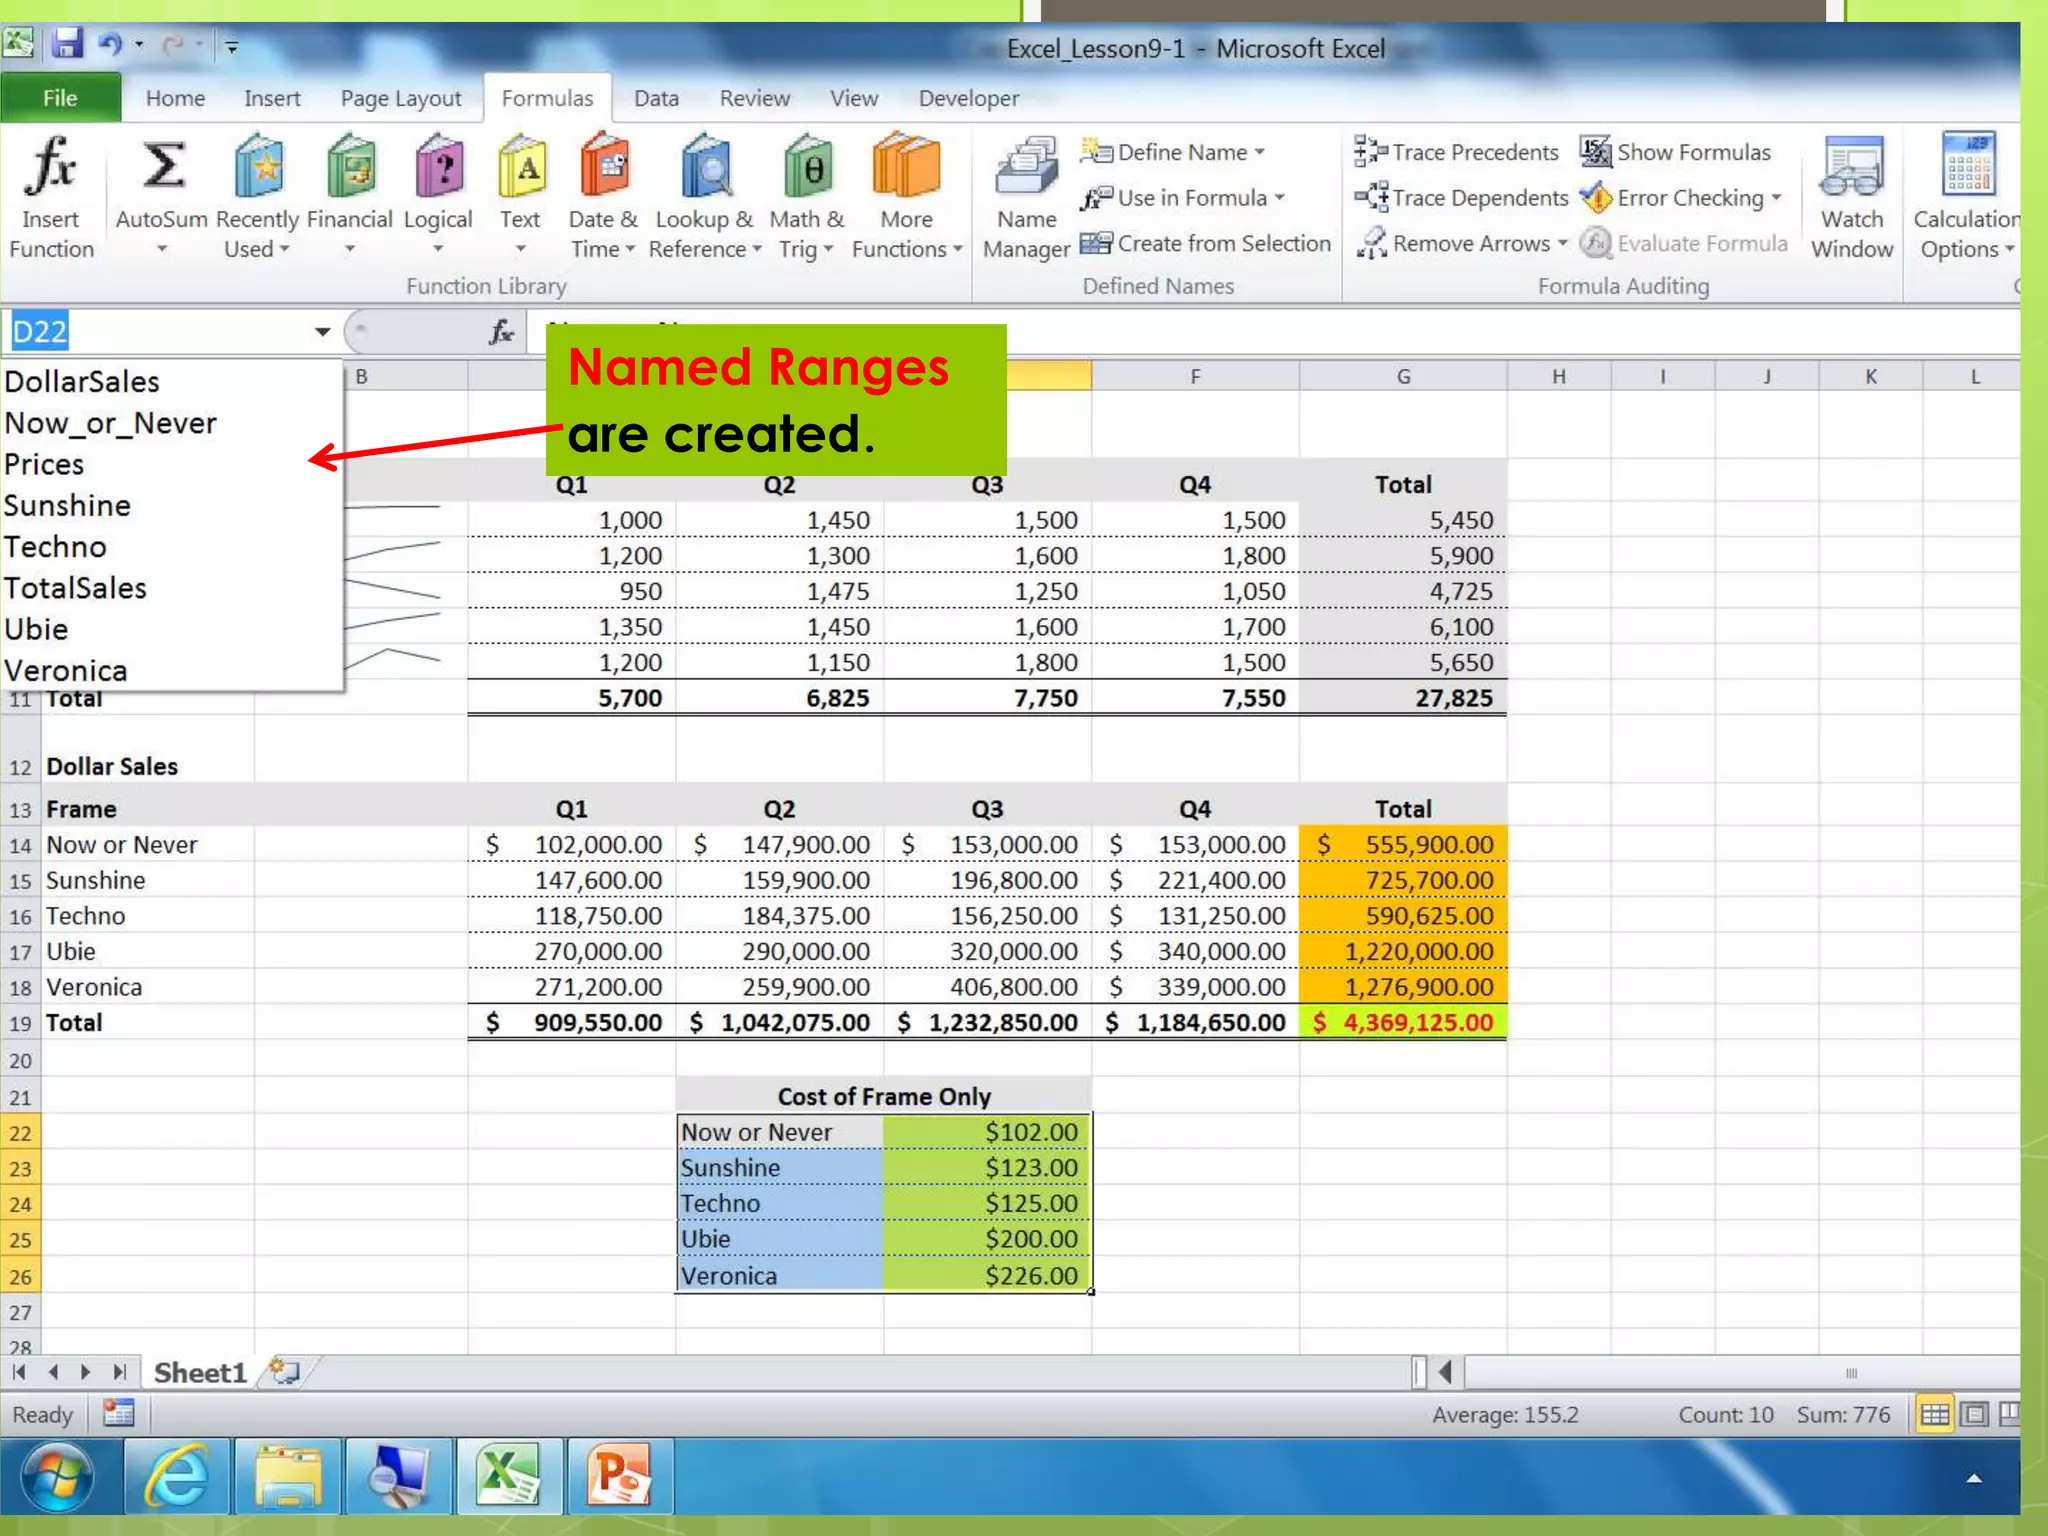Image resolution: width=2048 pixels, height=1536 pixels.
Task: Open the File tab
Action: [x=60, y=98]
